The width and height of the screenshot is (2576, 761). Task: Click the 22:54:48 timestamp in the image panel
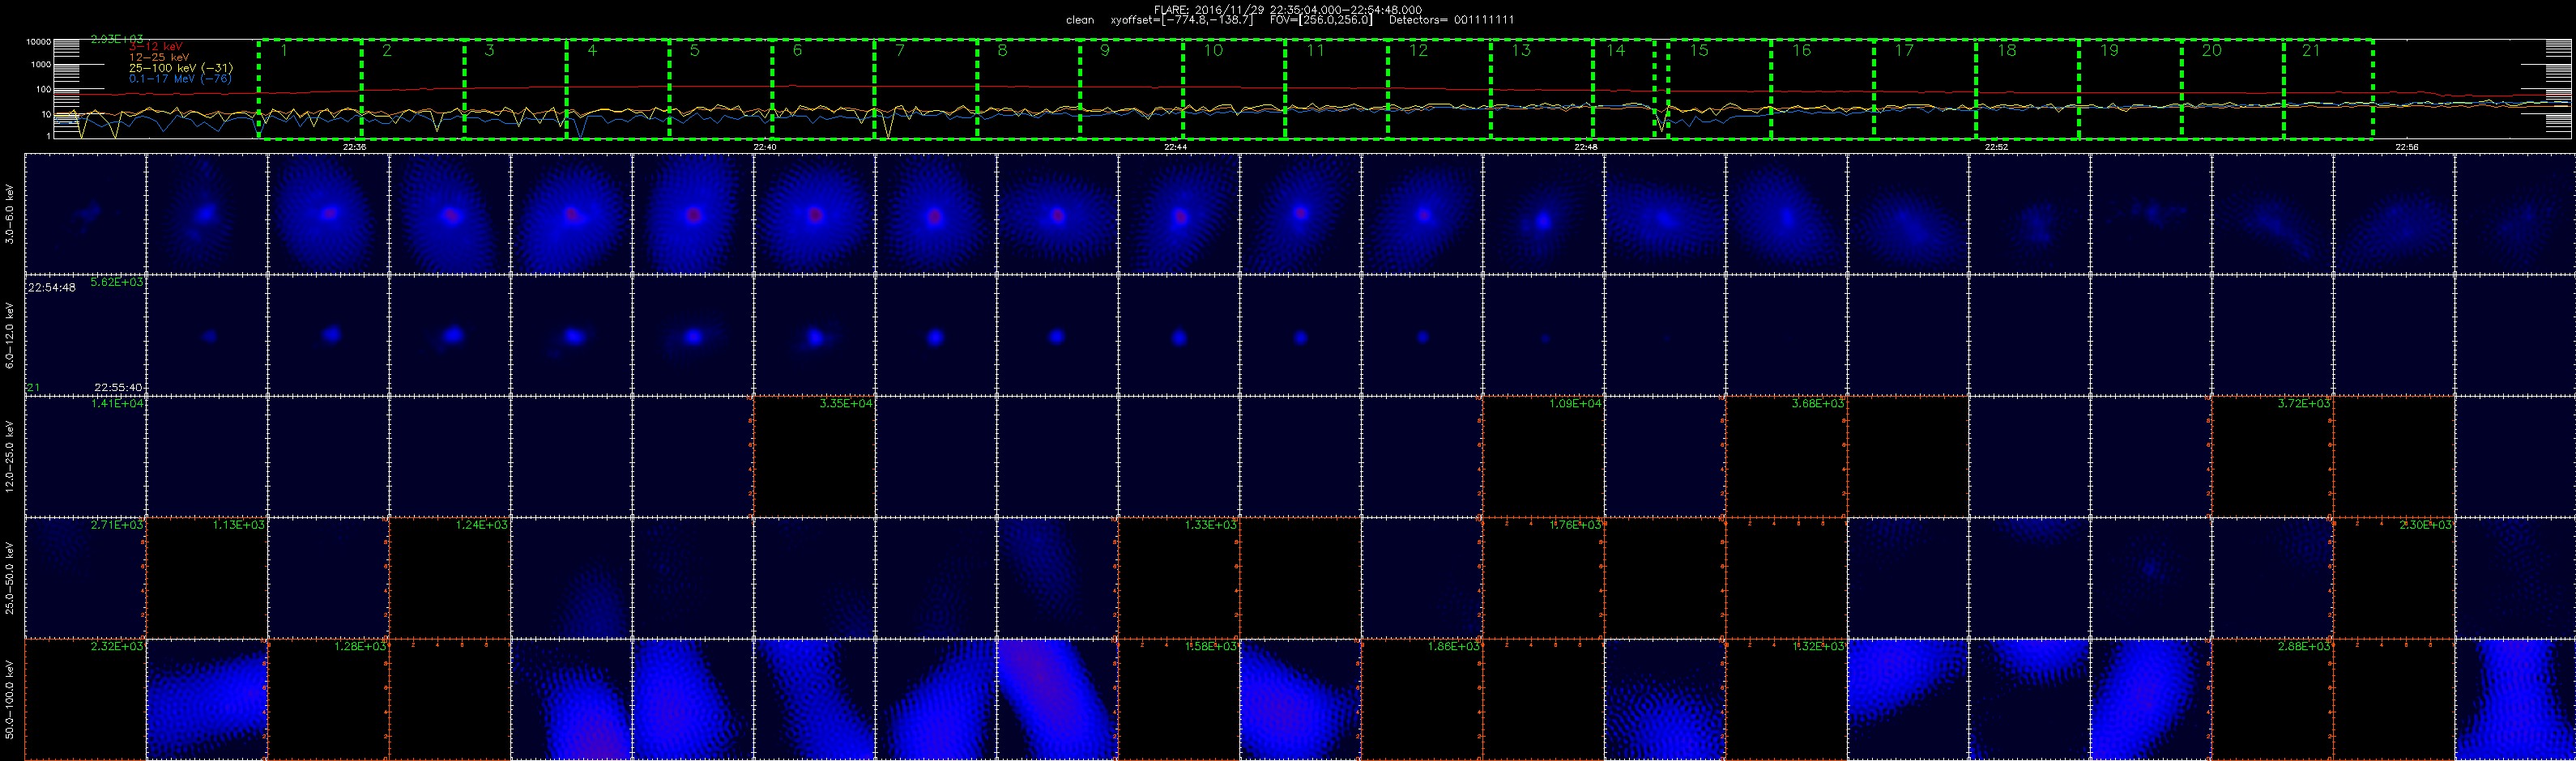(x=51, y=287)
